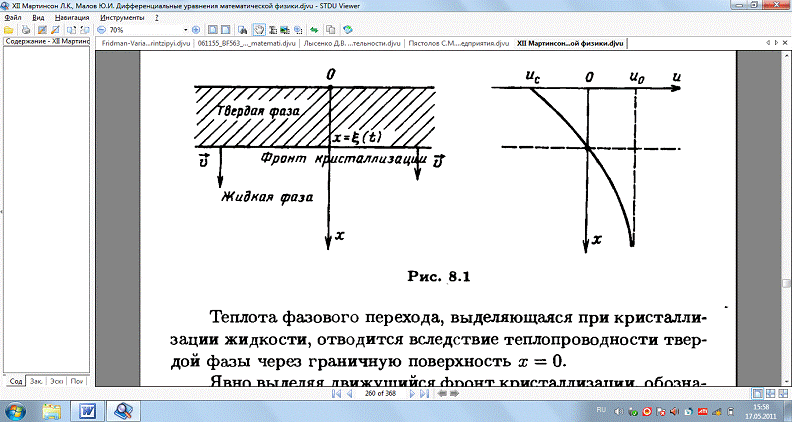
Task: Fit the page to window size
Action: point(213,30)
